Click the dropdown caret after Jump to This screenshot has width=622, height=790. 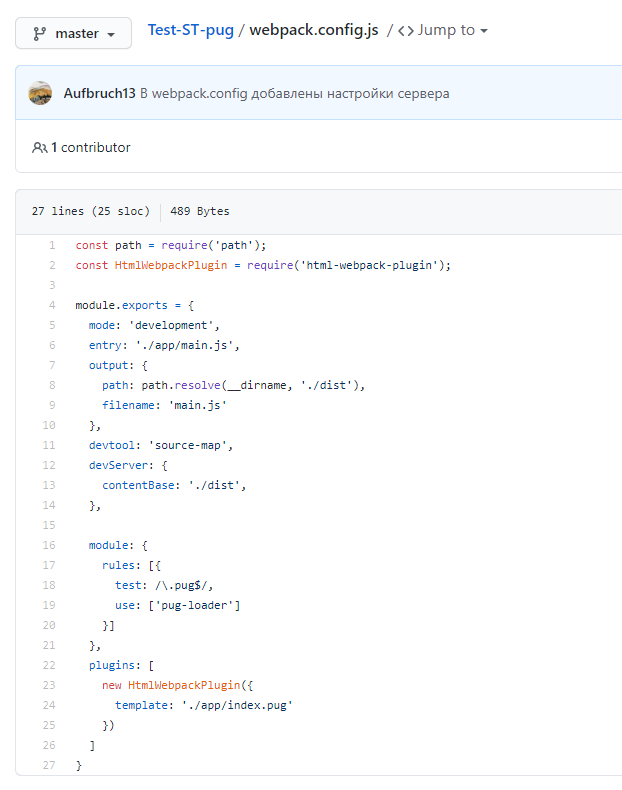point(484,31)
